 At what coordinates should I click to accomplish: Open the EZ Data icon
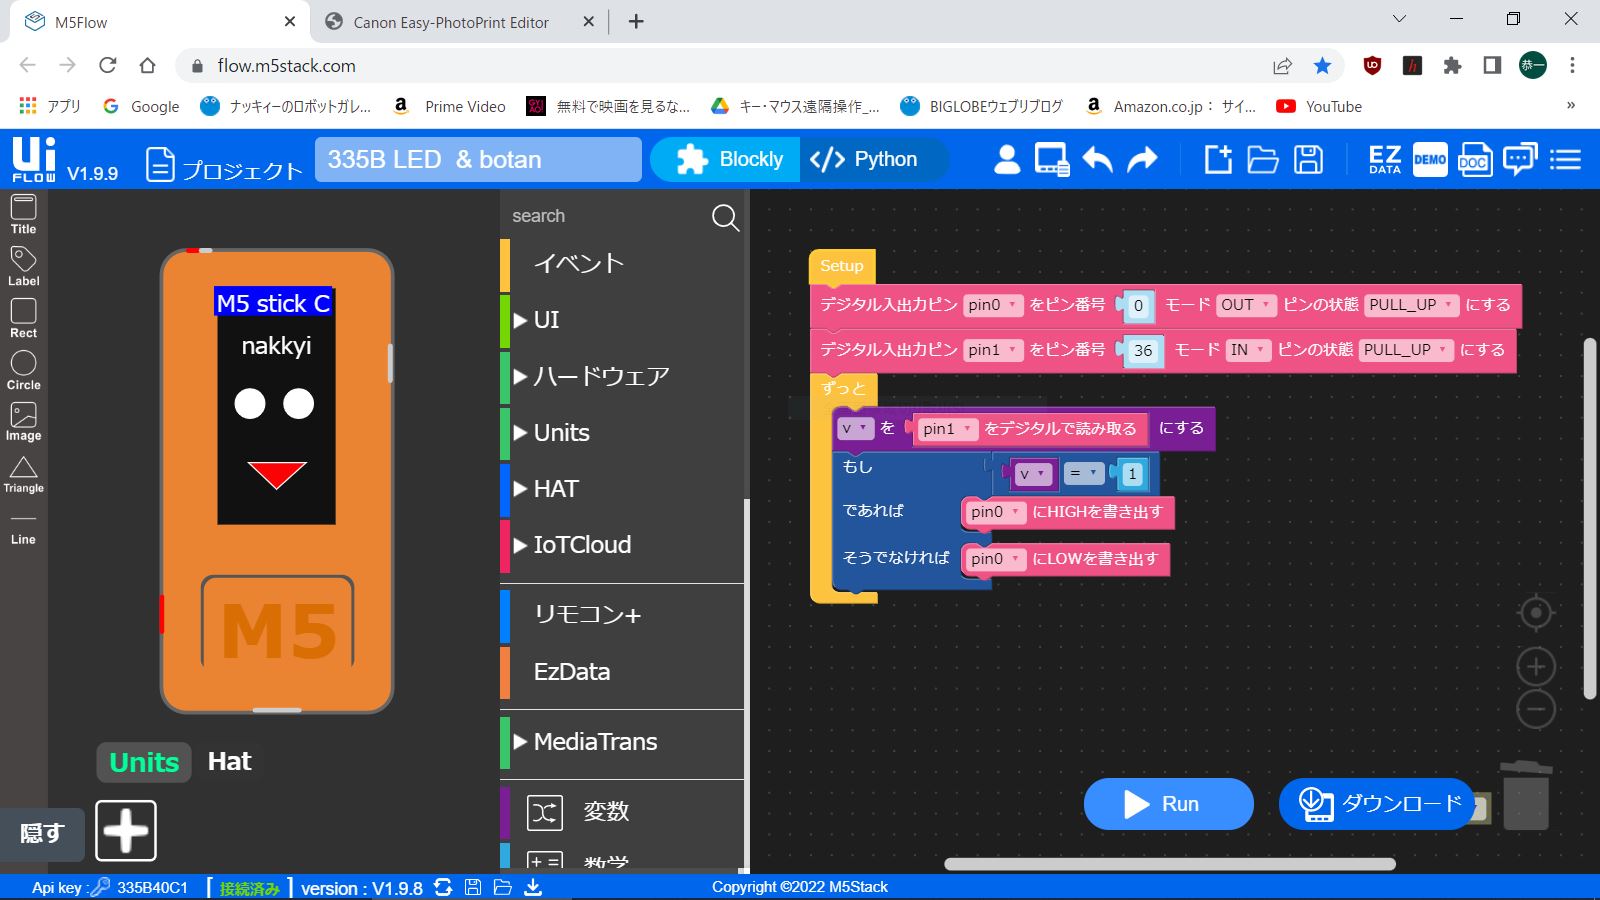pyautogui.click(x=1384, y=160)
